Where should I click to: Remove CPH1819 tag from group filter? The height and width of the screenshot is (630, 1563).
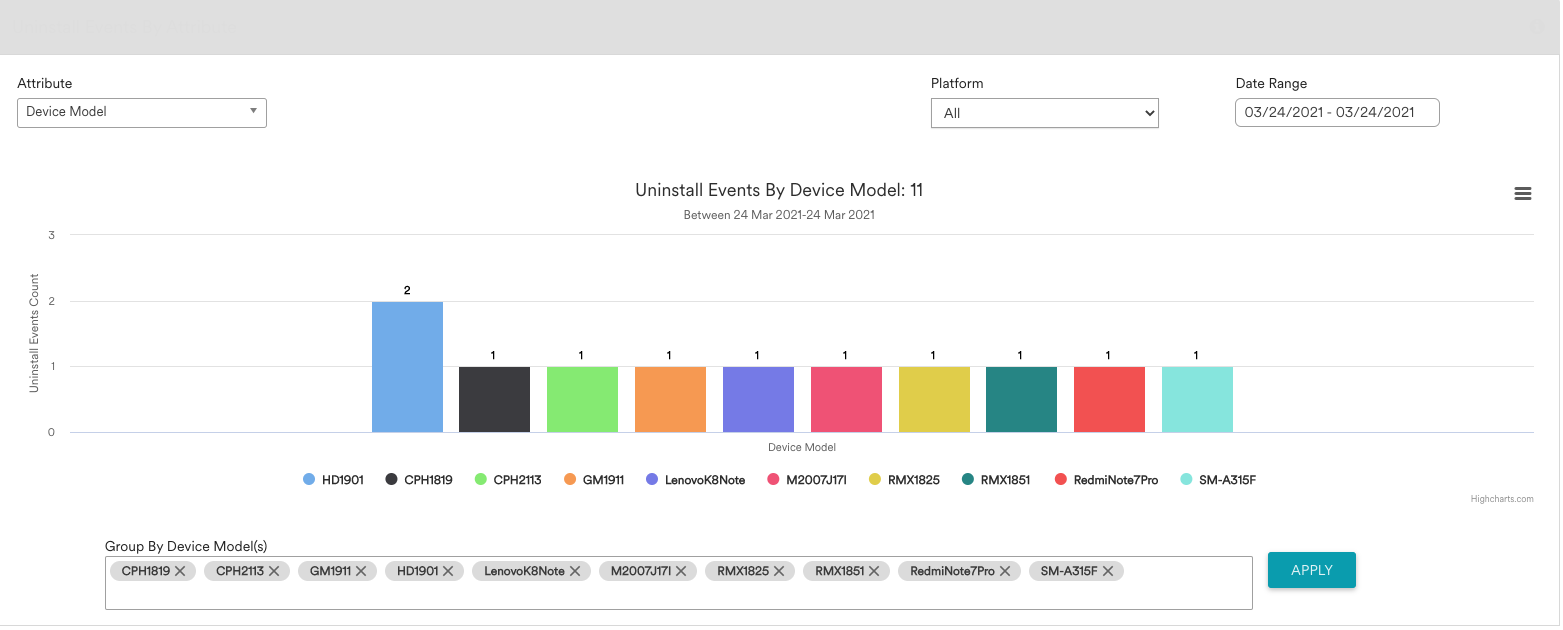[x=180, y=571]
